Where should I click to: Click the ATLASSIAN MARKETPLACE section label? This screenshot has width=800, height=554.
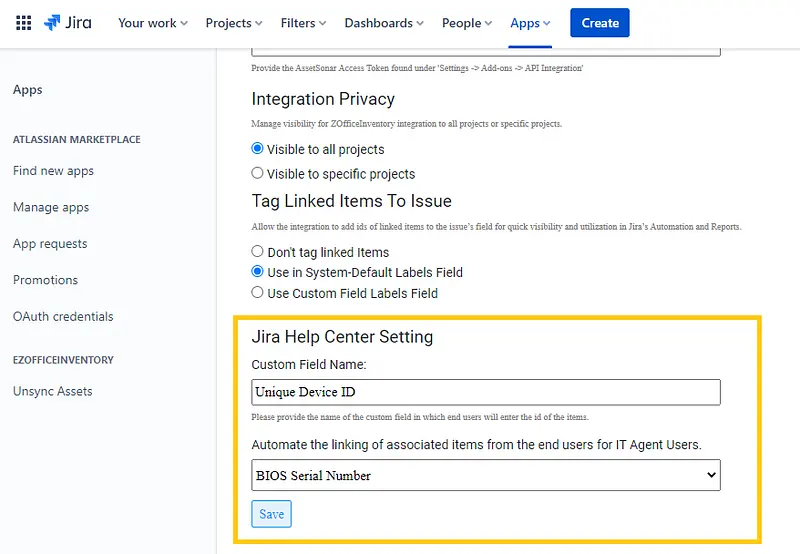[77, 139]
